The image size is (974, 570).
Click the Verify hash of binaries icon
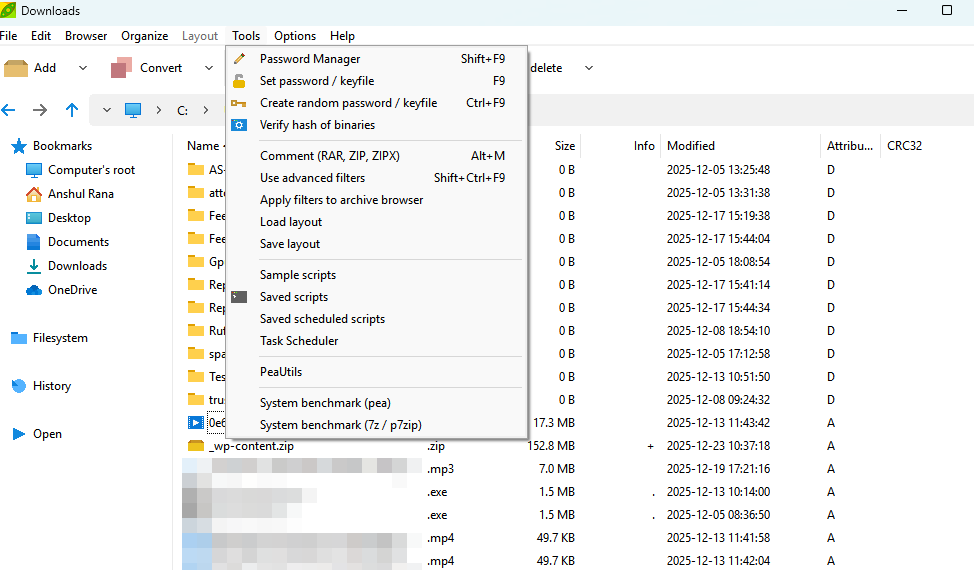tap(239, 125)
